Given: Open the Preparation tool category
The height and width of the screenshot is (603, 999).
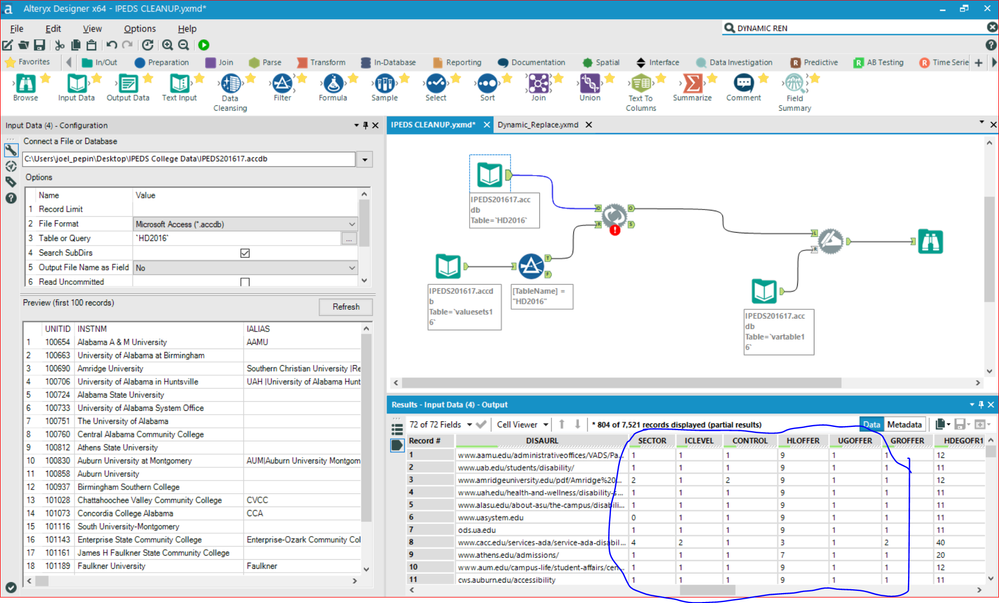Looking at the screenshot, I should click(x=162, y=62).
